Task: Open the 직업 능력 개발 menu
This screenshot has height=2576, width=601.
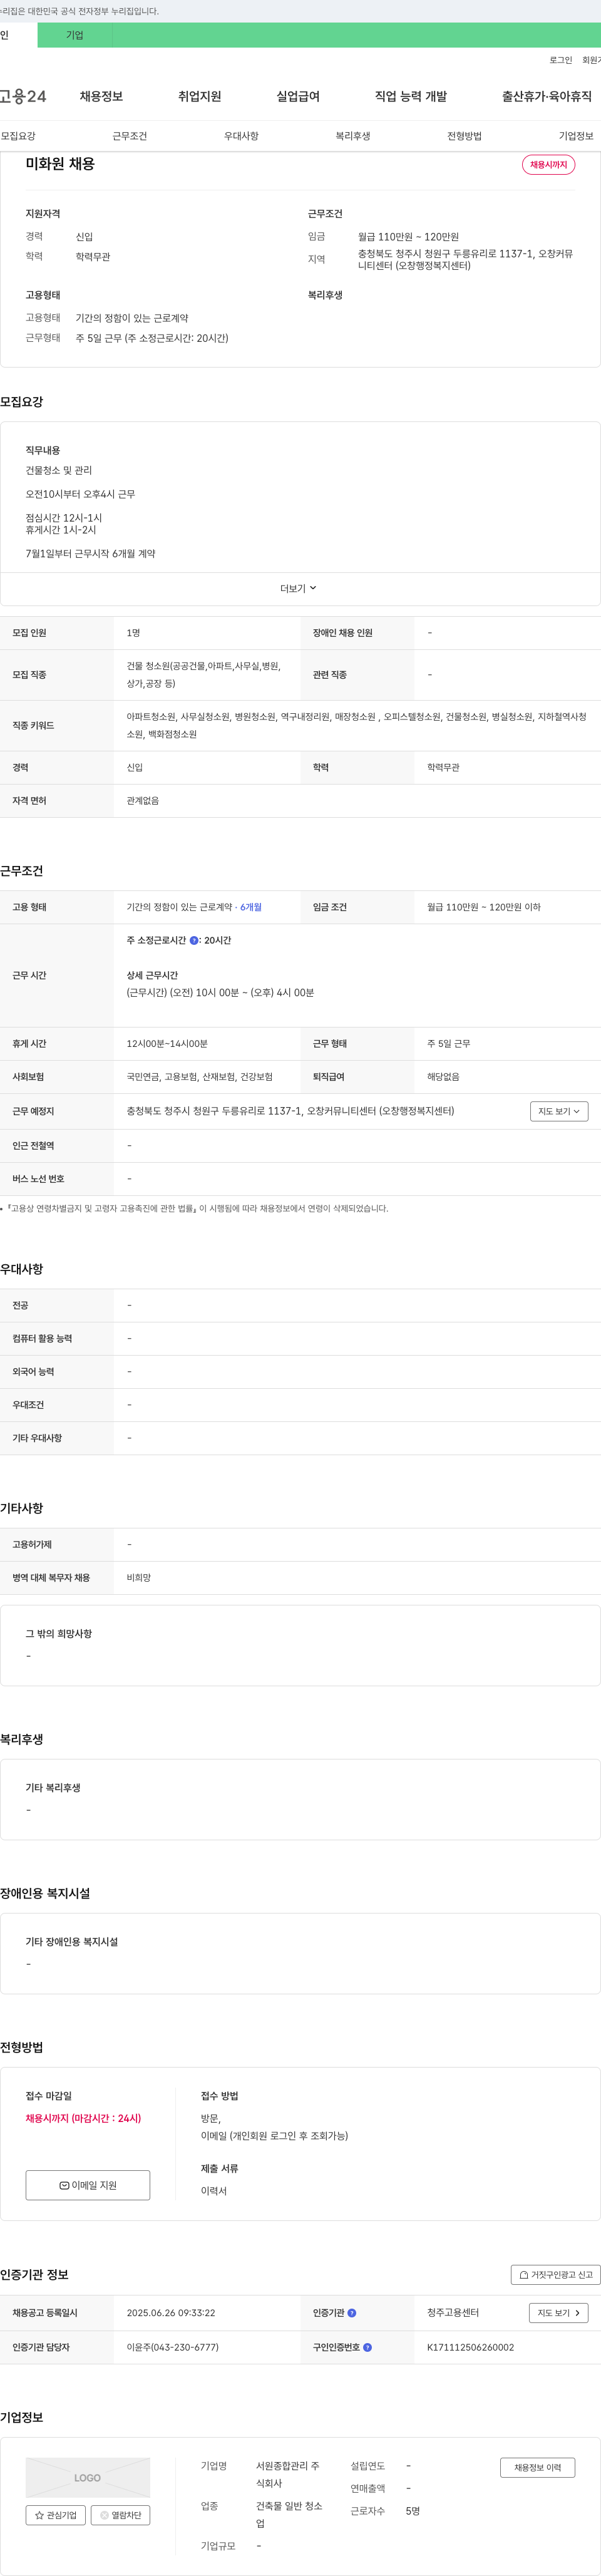Action: coord(411,96)
